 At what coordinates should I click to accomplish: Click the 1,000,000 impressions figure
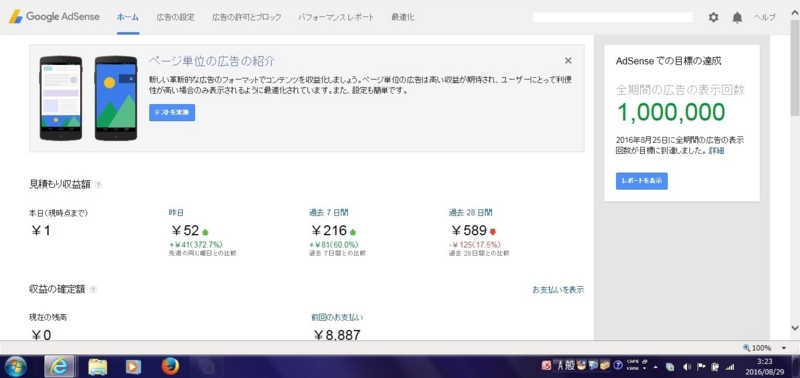(671, 112)
